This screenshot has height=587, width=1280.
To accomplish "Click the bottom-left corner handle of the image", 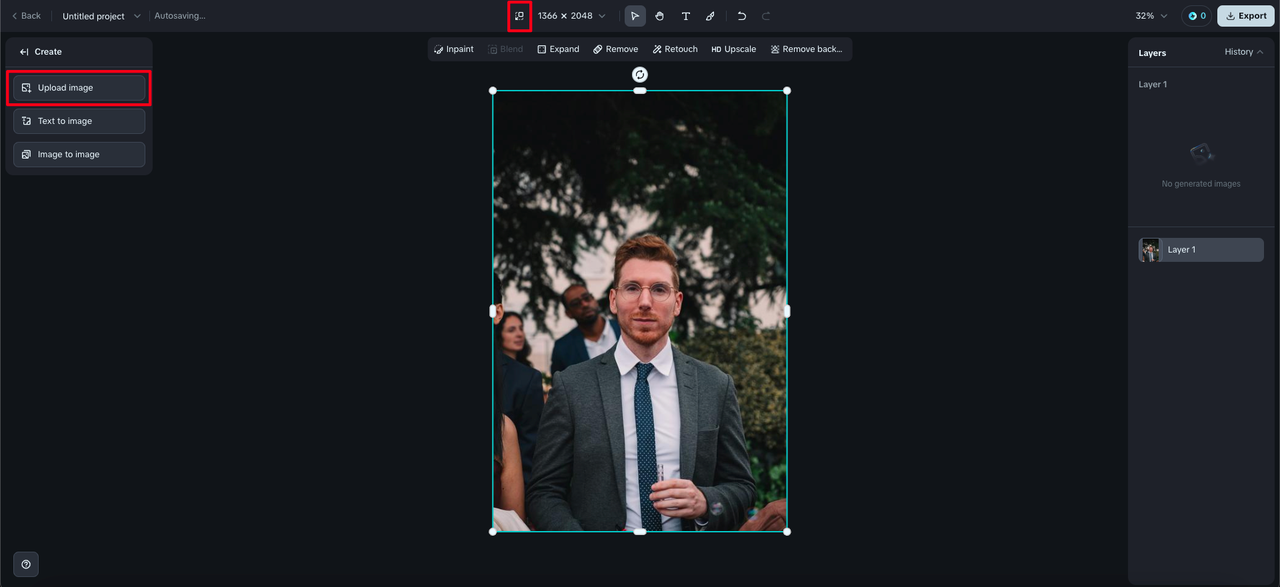I will point(493,531).
